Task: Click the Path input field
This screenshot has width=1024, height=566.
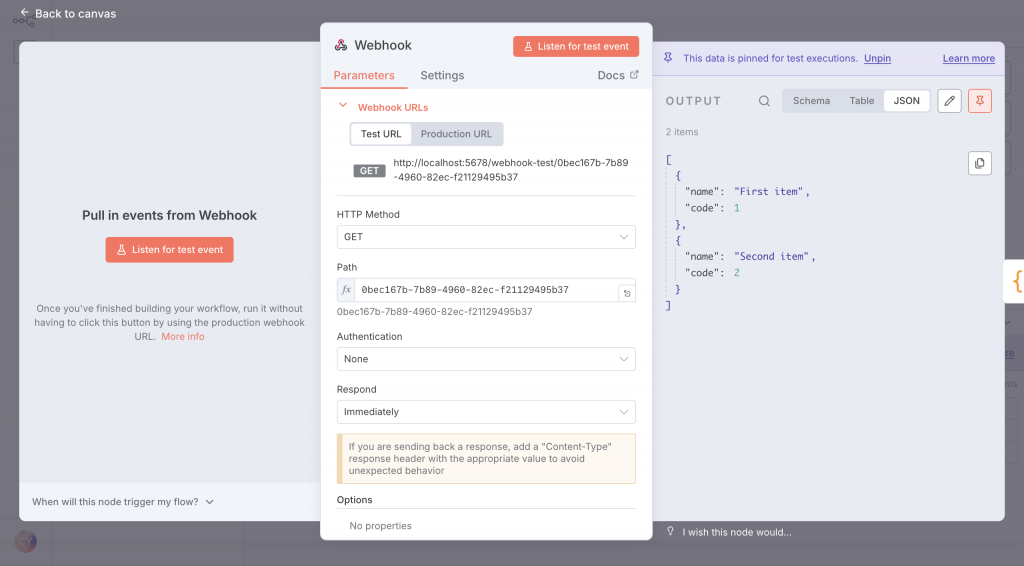Action: tap(486, 290)
